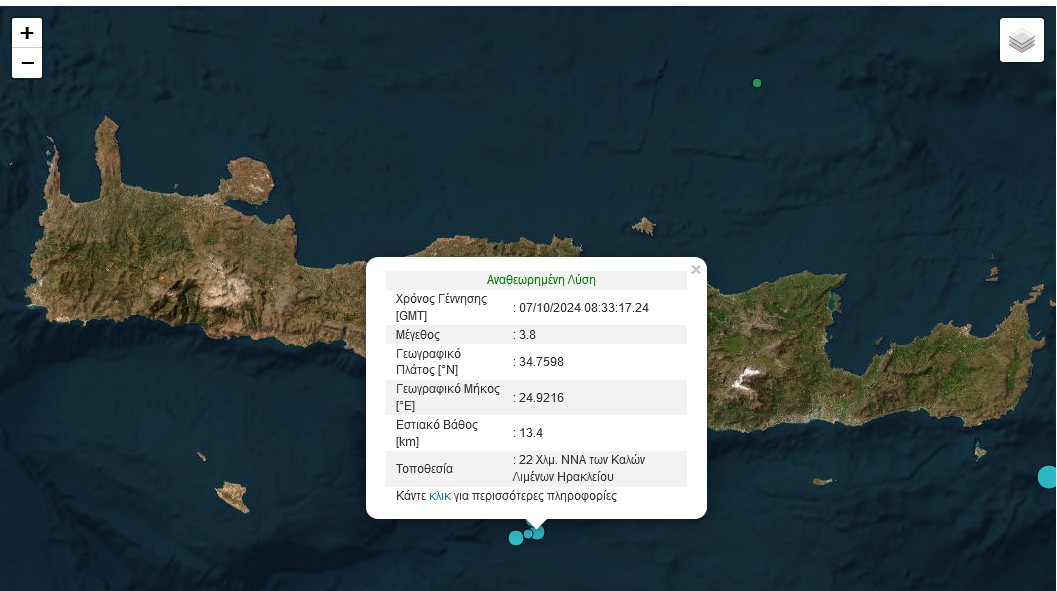Image resolution: width=1057 pixels, height=591 pixels.
Task: Click the green earthquake marker north of Crete
Action: point(756,83)
